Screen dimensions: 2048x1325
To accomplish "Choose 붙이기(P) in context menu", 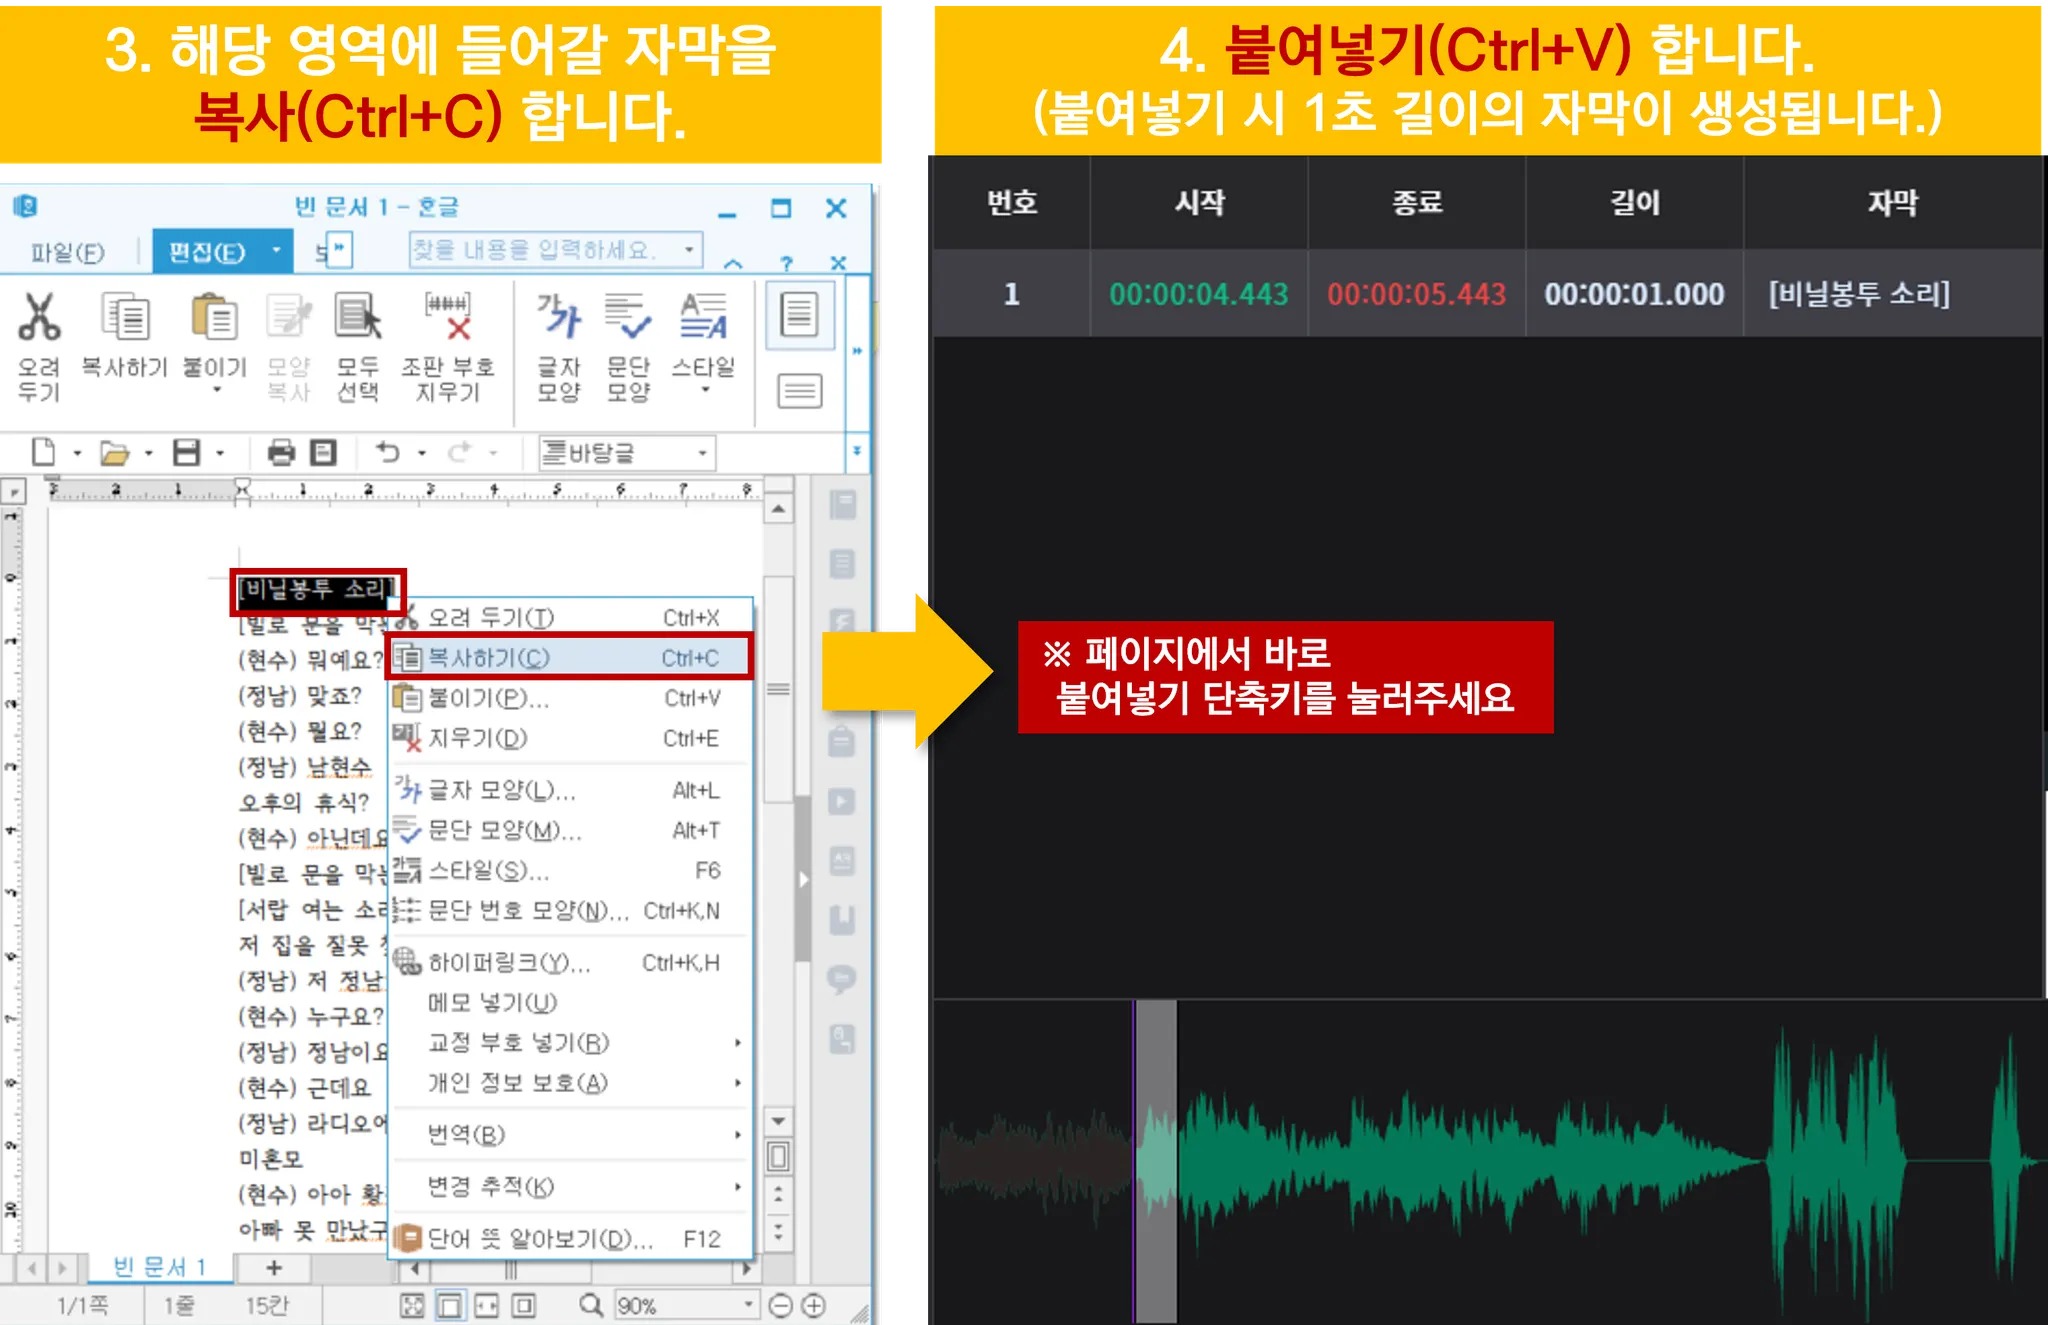I will click(x=570, y=698).
